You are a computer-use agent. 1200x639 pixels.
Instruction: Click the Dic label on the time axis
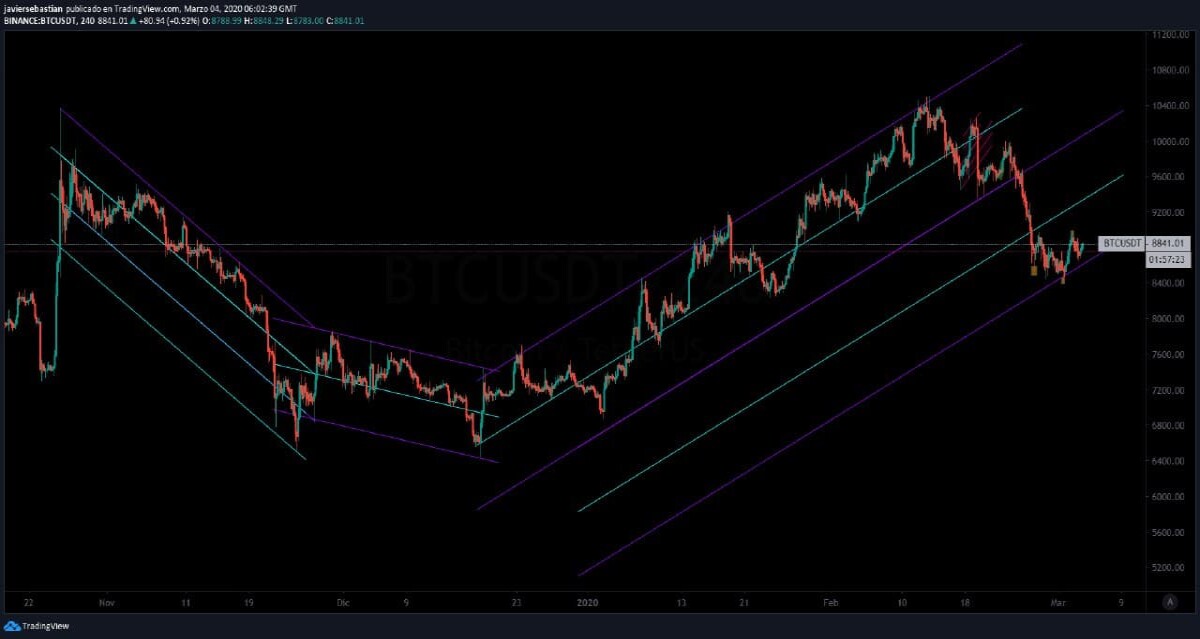(343, 603)
